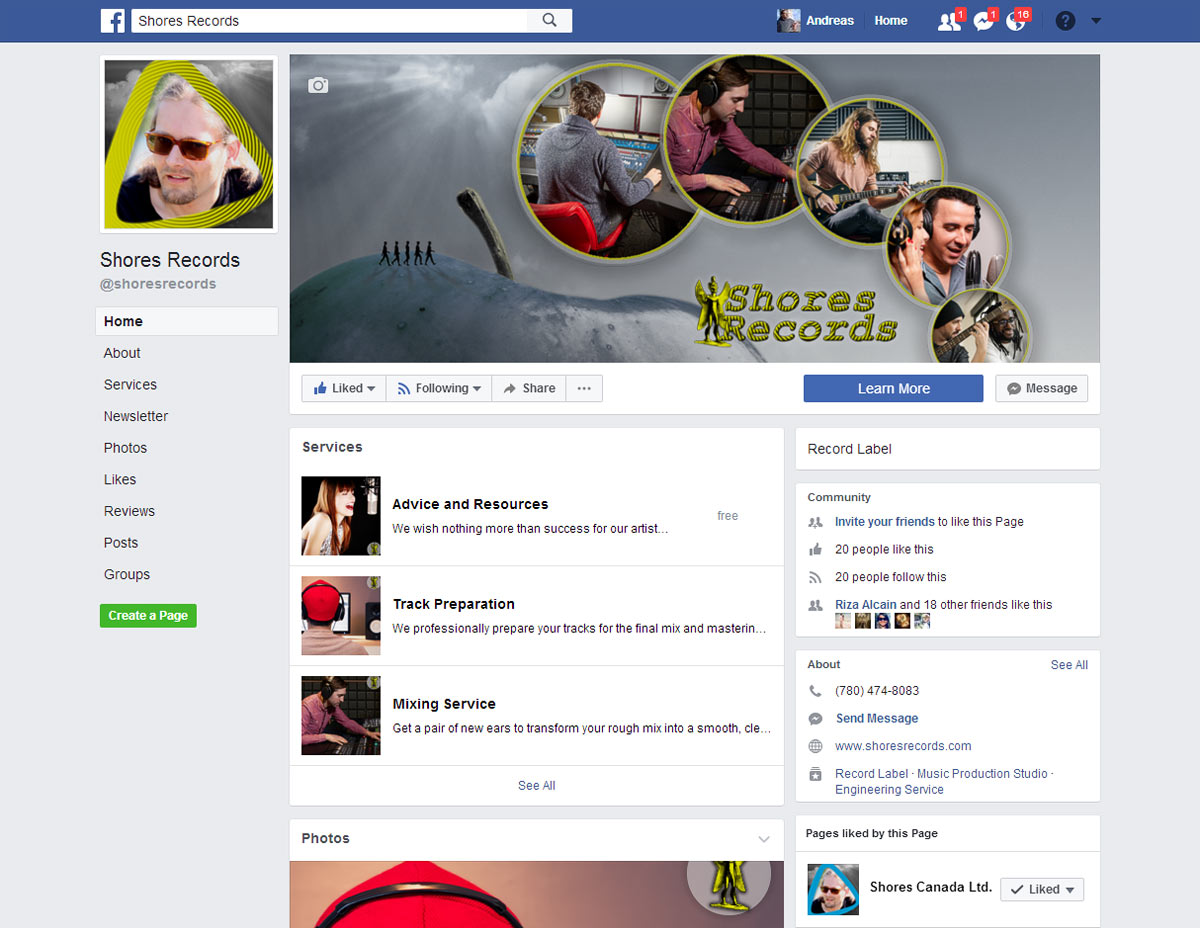Open the Mixing Service entry
Image resolution: width=1200 pixels, height=928 pixels.
(444, 704)
